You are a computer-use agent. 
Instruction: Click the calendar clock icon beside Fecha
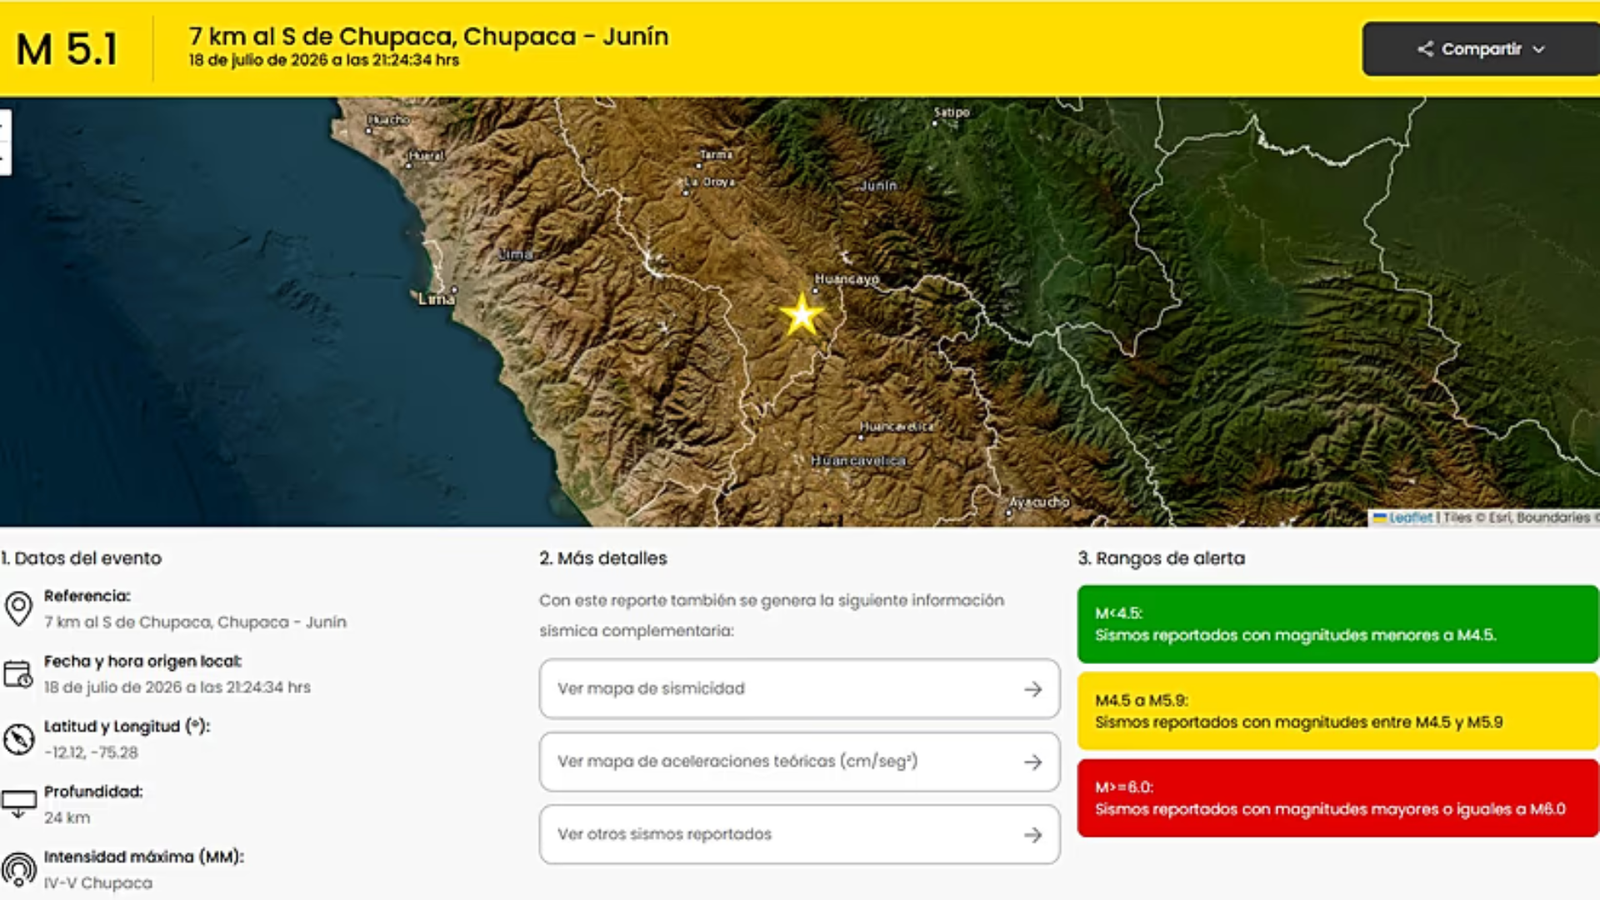(x=18, y=674)
